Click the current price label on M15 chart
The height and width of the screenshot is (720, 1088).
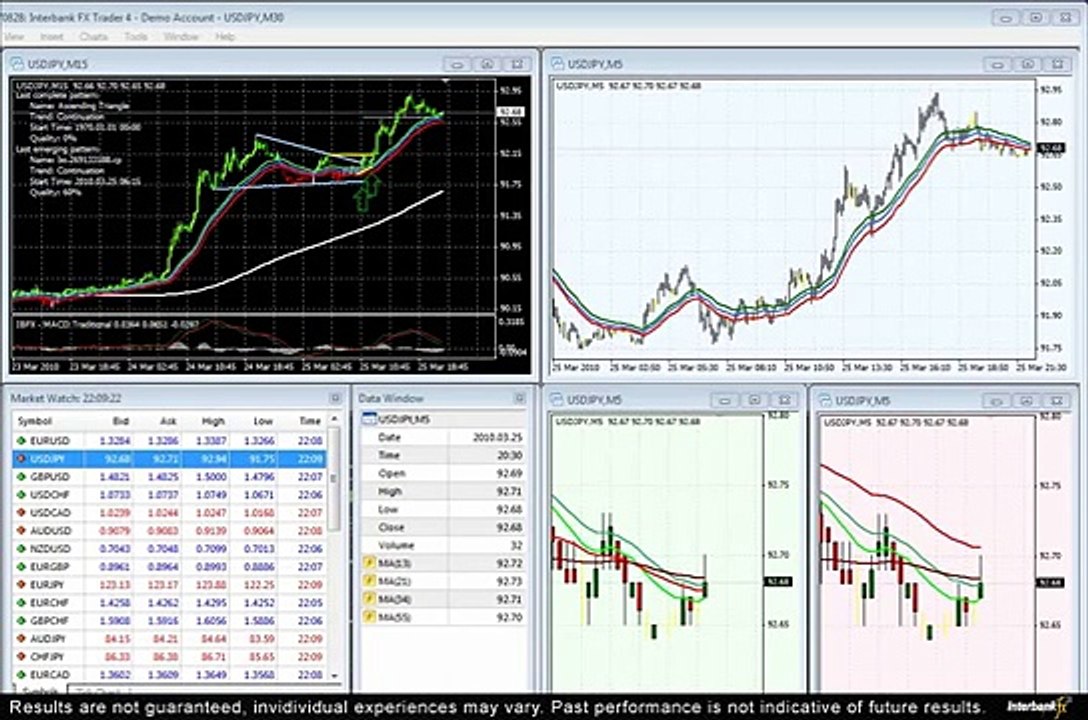point(511,112)
